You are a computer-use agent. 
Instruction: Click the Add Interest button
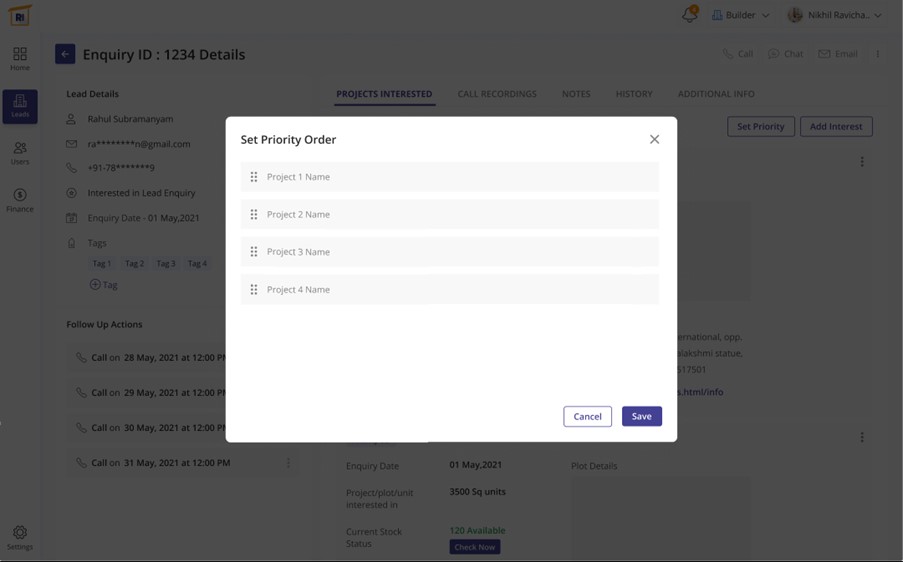[x=836, y=127]
